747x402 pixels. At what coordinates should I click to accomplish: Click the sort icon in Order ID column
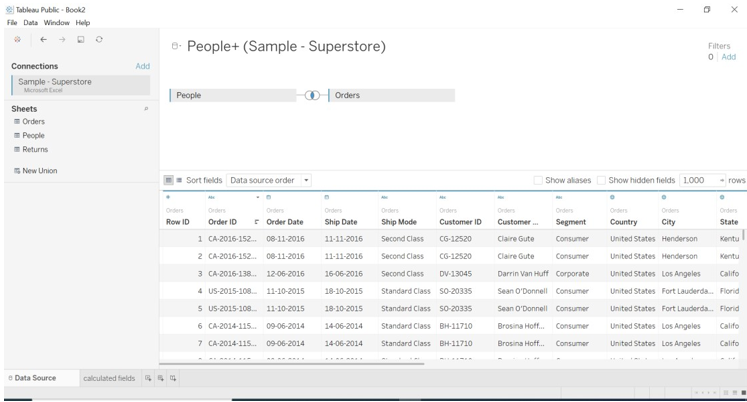[x=256, y=222]
